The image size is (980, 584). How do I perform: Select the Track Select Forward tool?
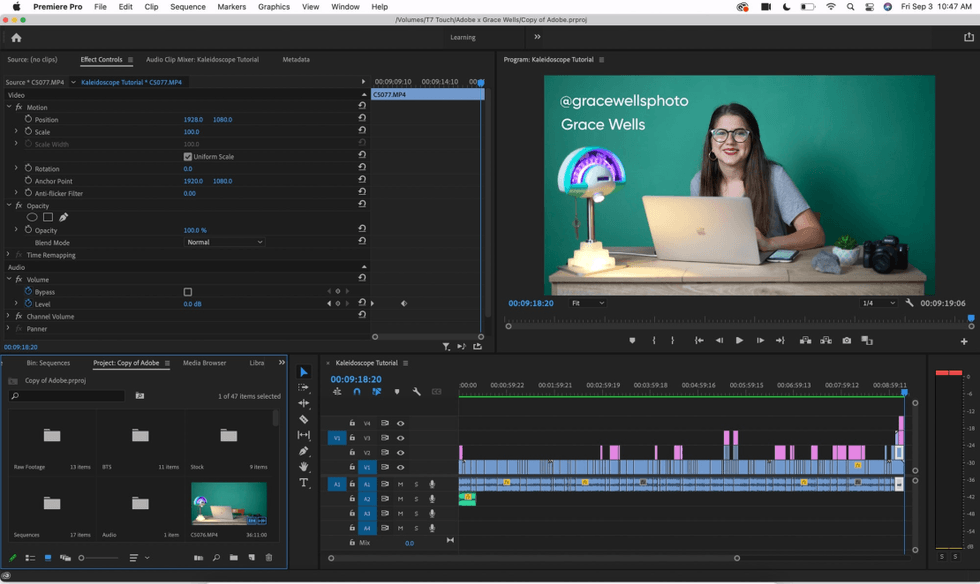(x=304, y=388)
